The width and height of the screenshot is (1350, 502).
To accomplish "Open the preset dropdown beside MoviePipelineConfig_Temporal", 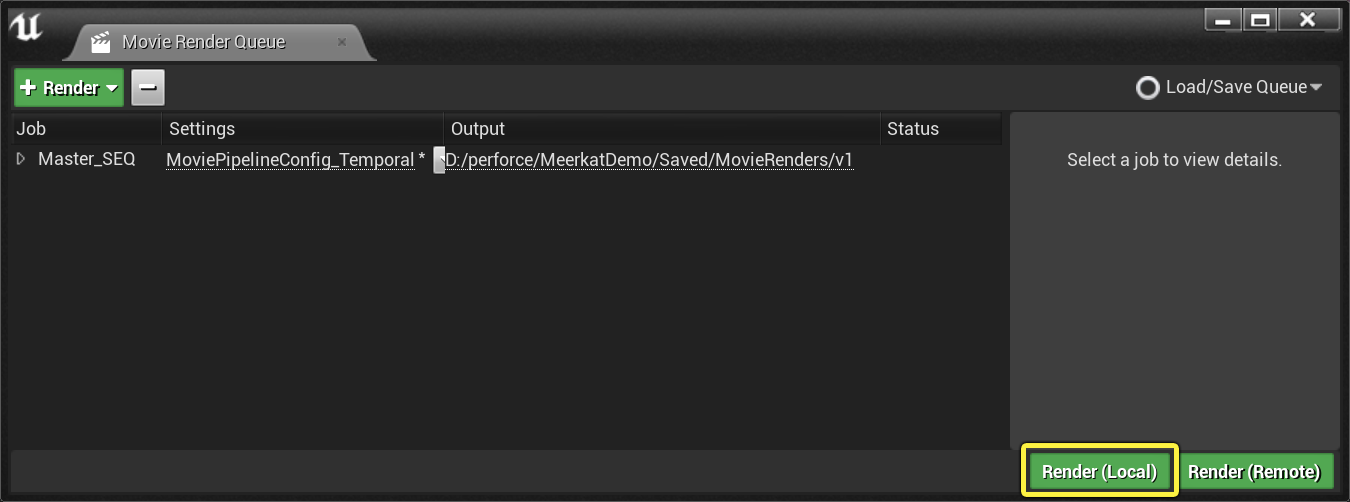I will point(439,160).
